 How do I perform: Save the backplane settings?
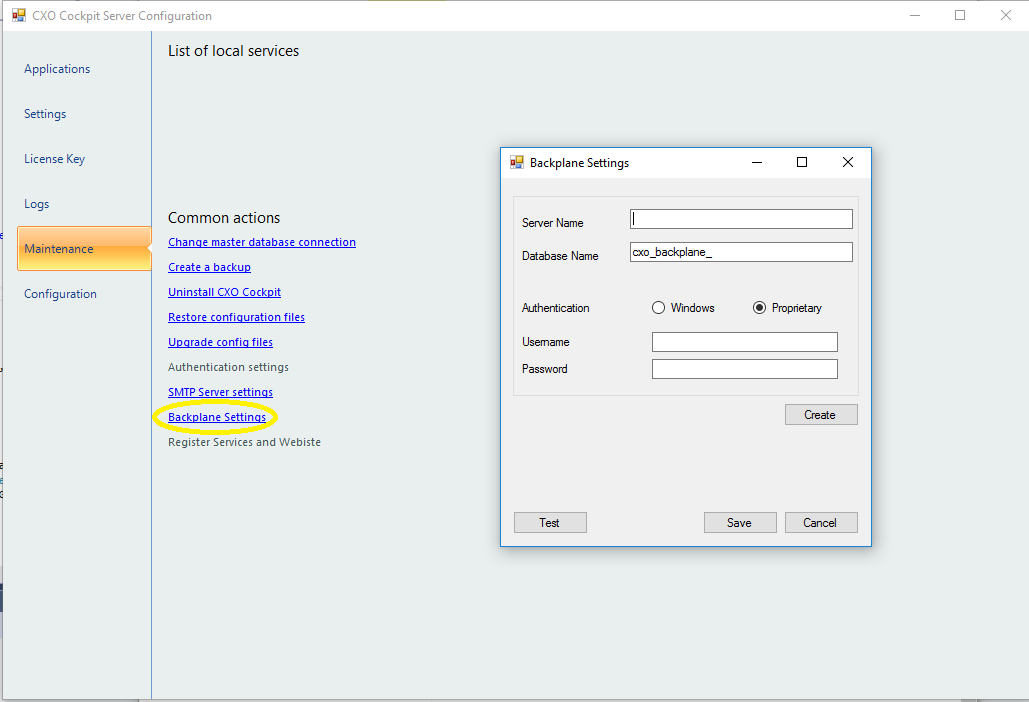pos(740,523)
